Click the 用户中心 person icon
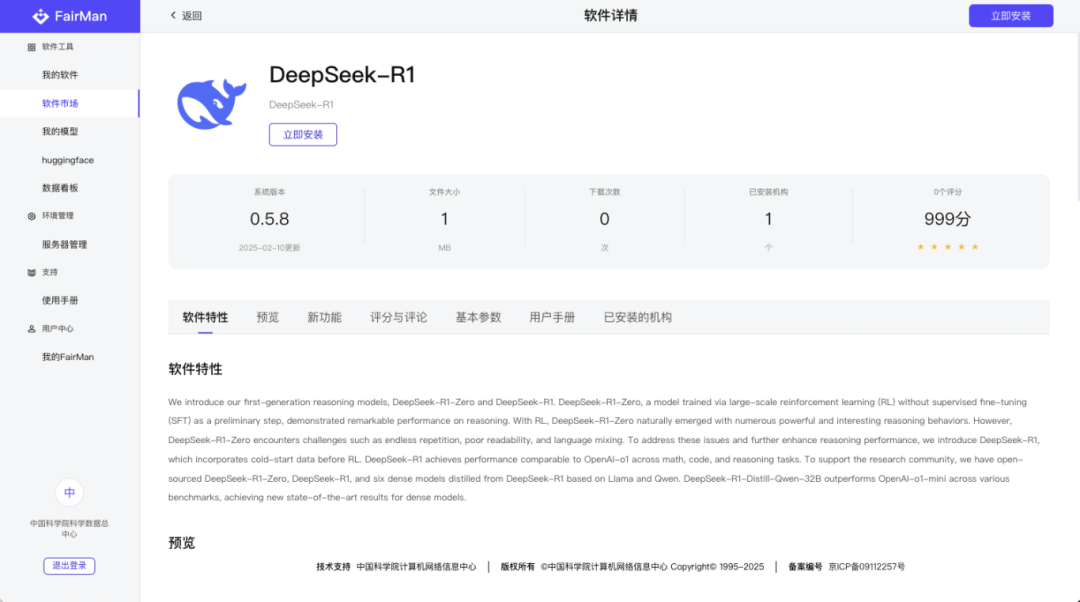This screenshot has width=1080, height=602. click(x=31, y=329)
